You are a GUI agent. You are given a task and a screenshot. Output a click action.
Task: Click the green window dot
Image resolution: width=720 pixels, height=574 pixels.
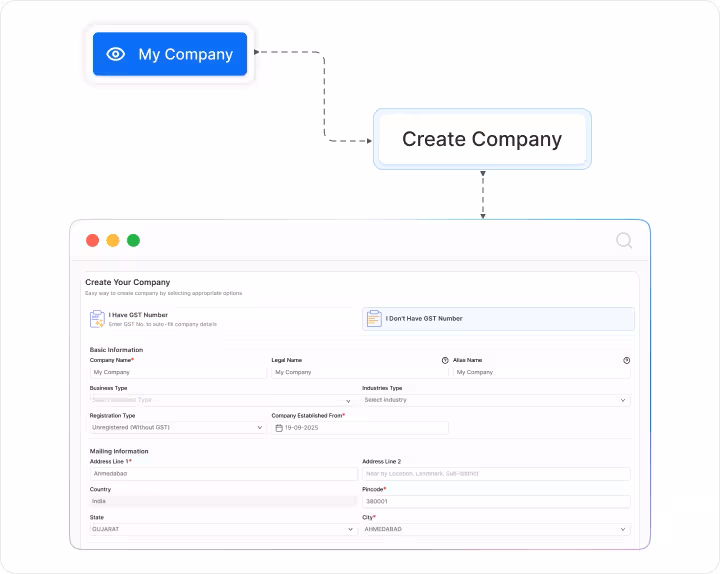(134, 240)
